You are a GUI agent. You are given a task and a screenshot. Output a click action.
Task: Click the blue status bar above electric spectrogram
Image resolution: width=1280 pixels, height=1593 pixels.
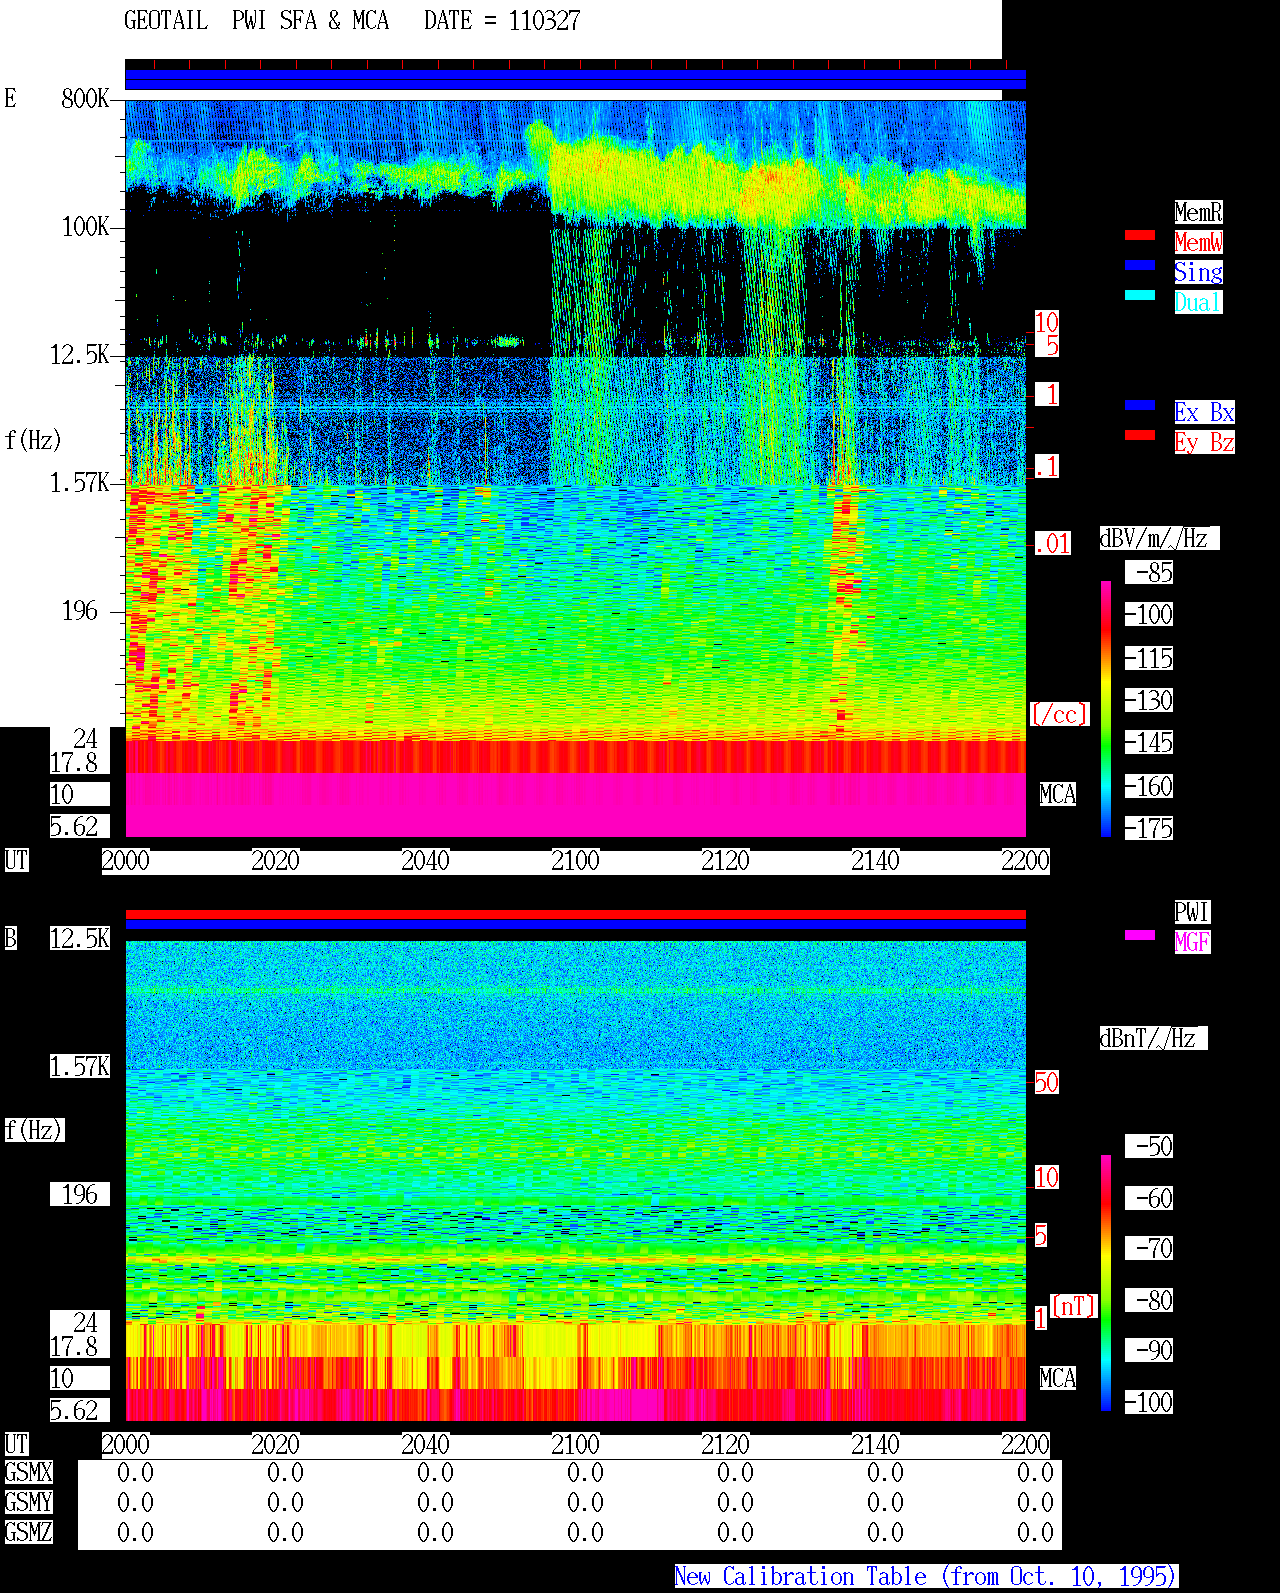pos(575,79)
